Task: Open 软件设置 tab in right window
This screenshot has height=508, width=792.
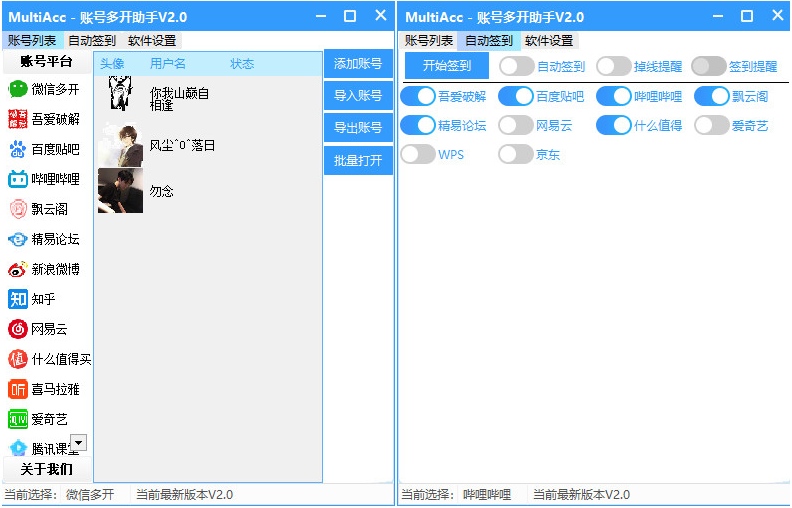Action: (549, 40)
